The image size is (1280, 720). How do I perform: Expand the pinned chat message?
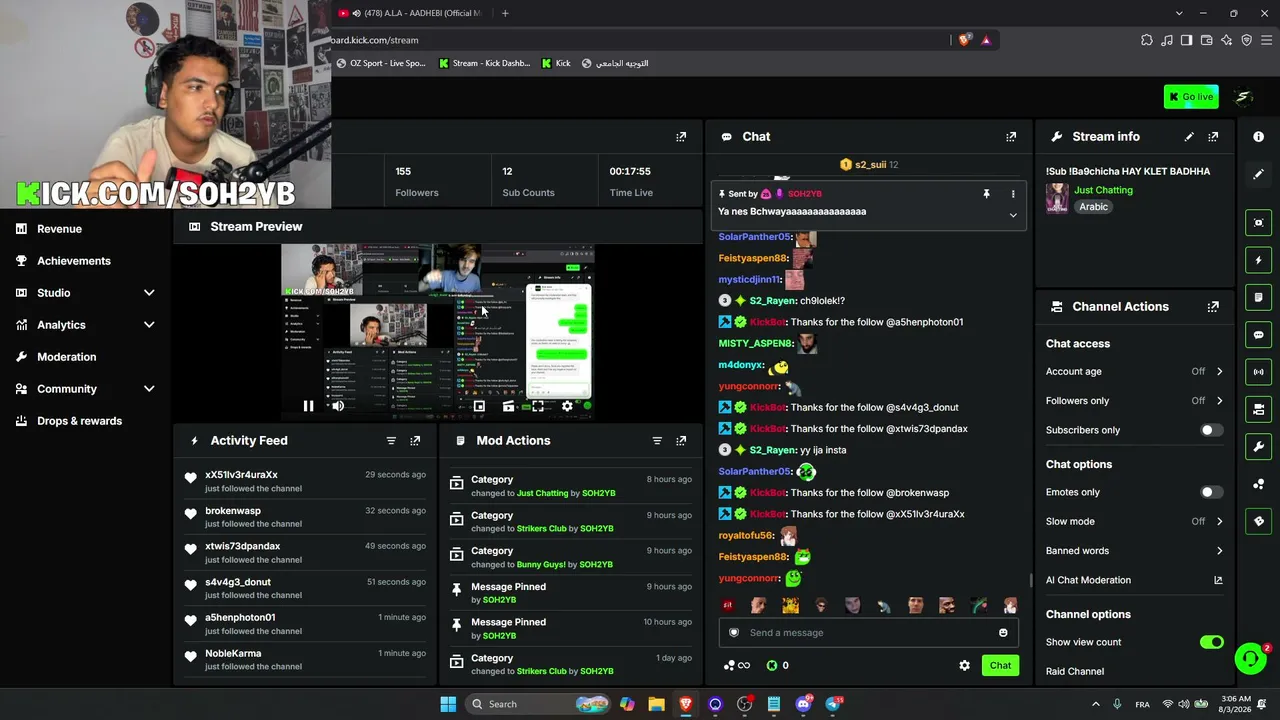(1013, 215)
